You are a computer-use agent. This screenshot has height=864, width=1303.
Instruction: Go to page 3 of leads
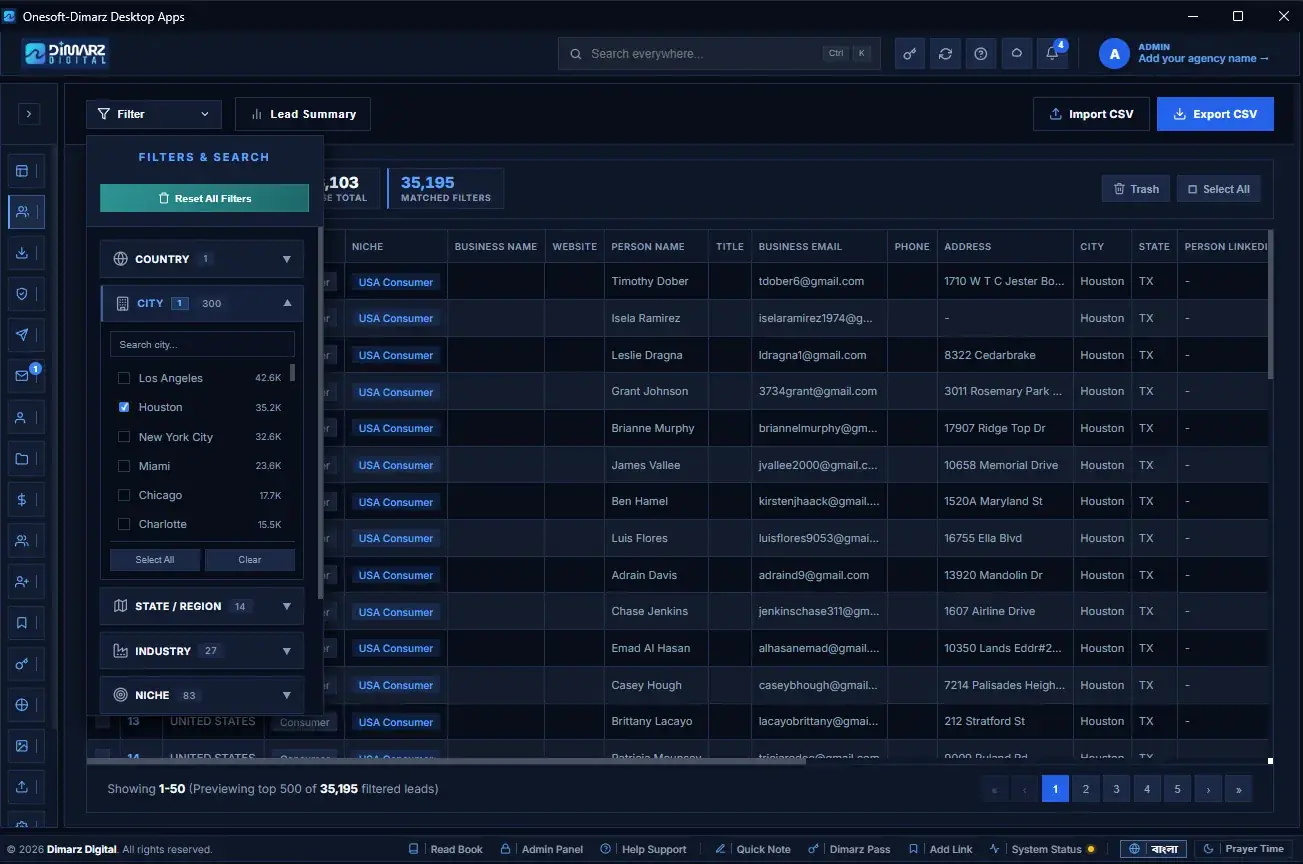1117,789
